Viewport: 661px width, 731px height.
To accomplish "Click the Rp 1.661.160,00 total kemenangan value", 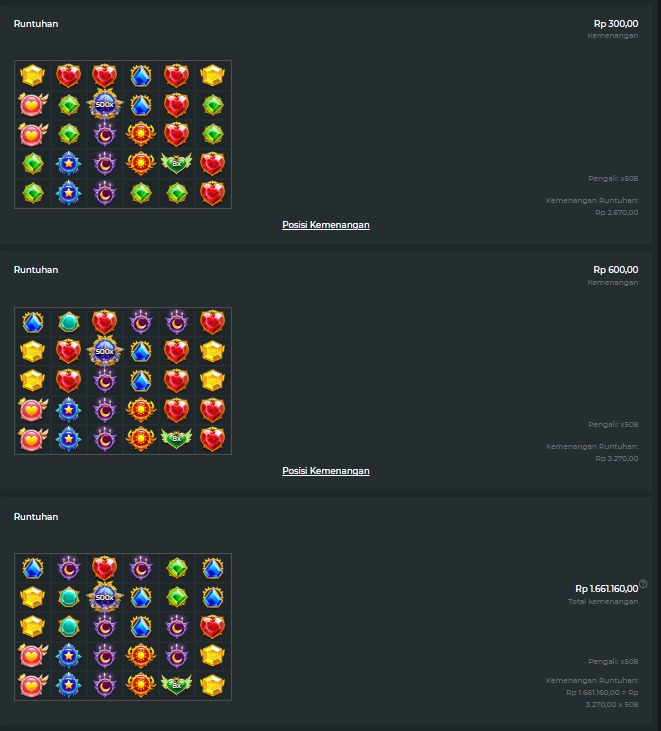I will [x=606, y=589].
